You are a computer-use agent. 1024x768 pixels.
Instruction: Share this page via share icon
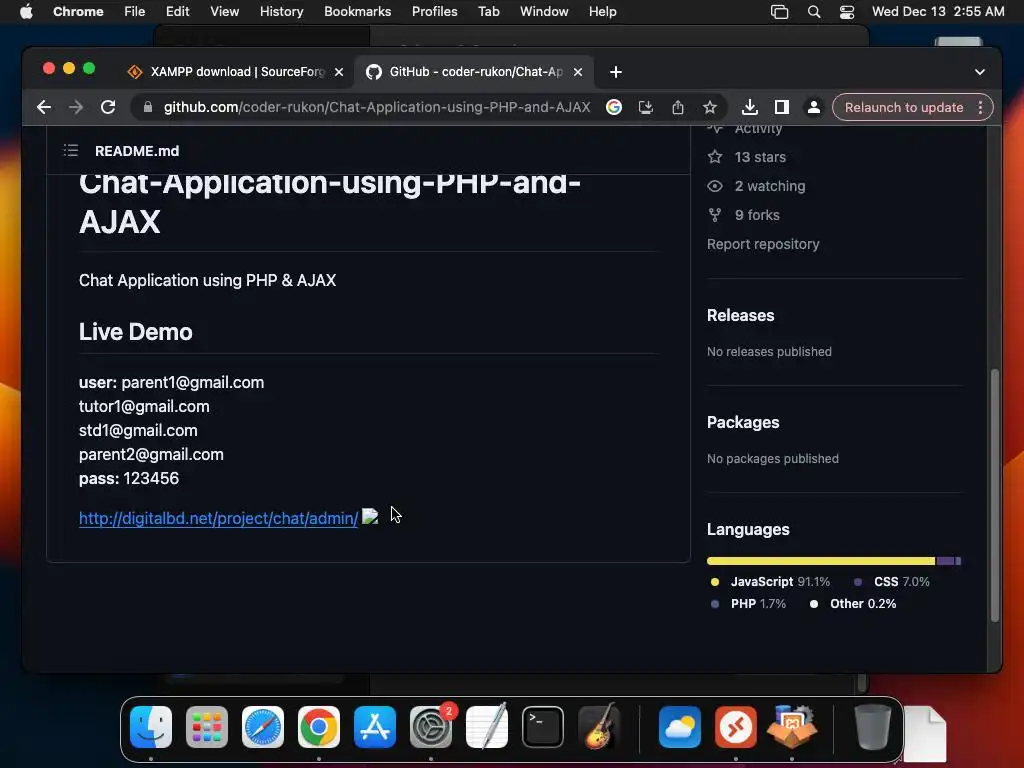coord(678,107)
